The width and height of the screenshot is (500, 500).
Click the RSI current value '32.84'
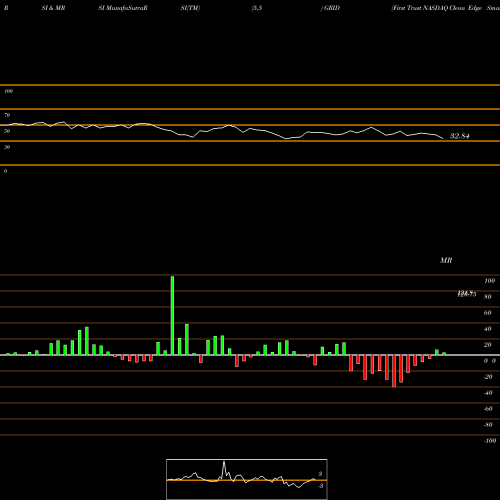[460, 136]
